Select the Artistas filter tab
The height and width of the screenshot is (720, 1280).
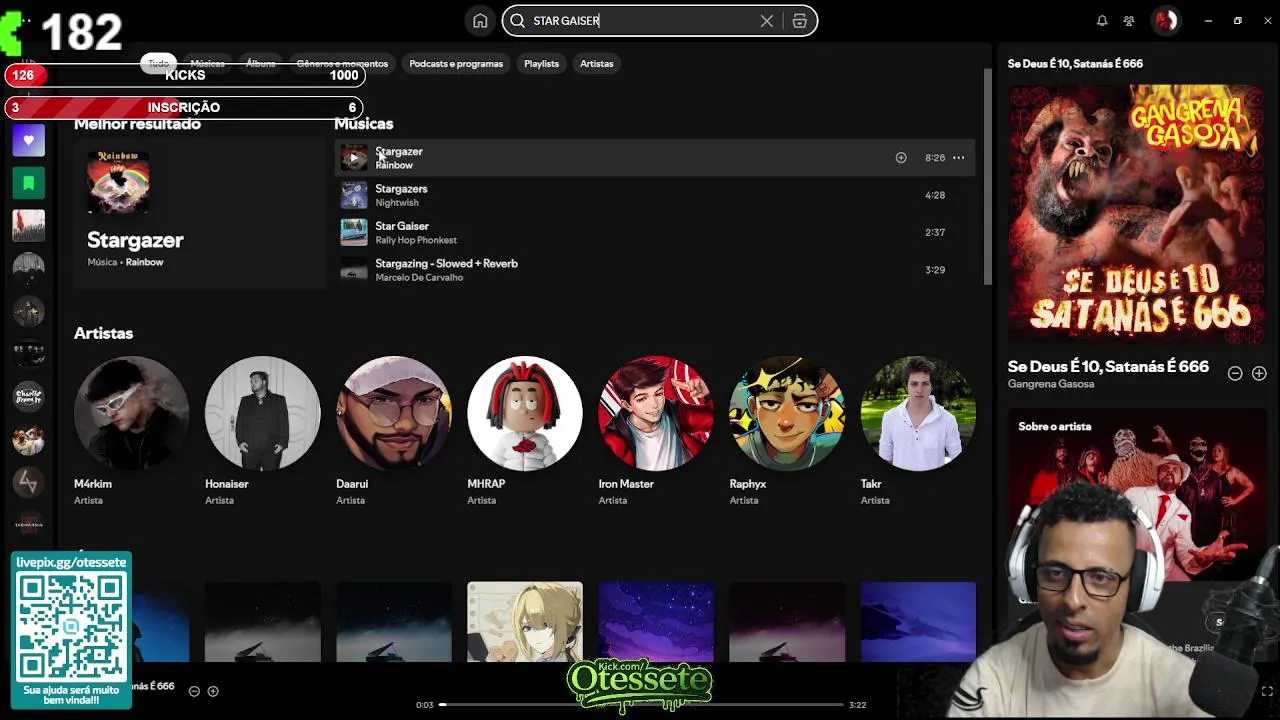click(597, 63)
